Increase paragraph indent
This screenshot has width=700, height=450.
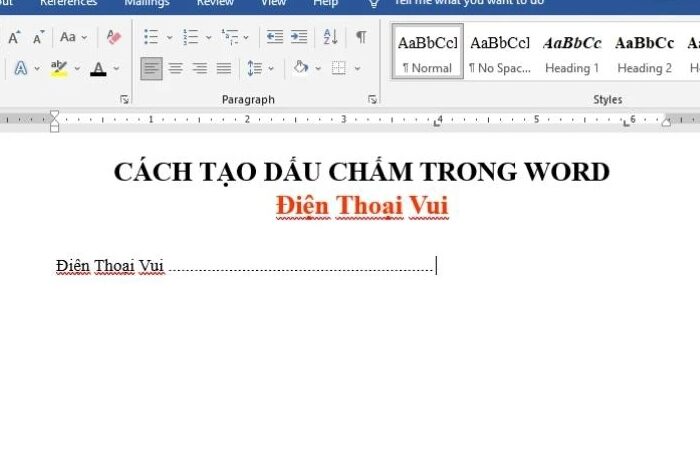click(x=299, y=37)
